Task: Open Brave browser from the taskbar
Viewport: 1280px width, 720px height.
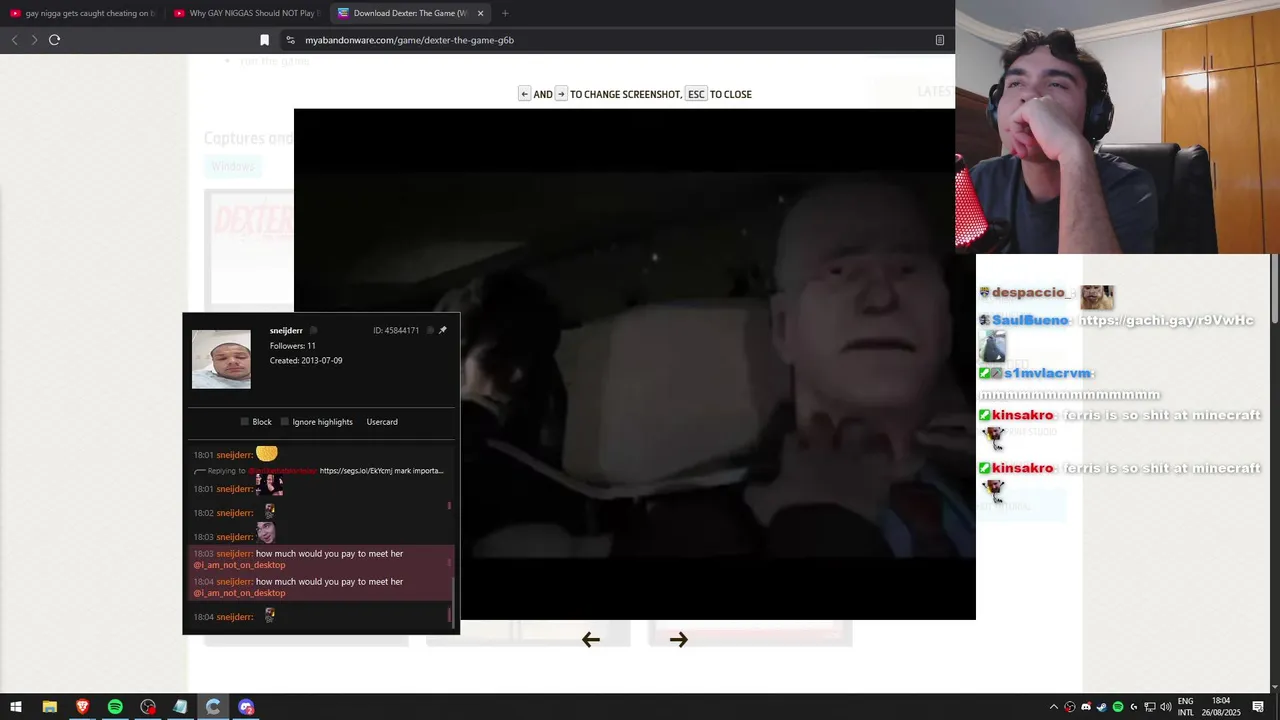Action: coord(82,707)
